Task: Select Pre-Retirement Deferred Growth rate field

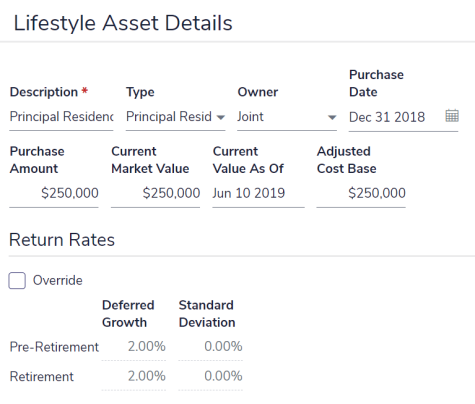Action: pyautogui.click(x=134, y=347)
